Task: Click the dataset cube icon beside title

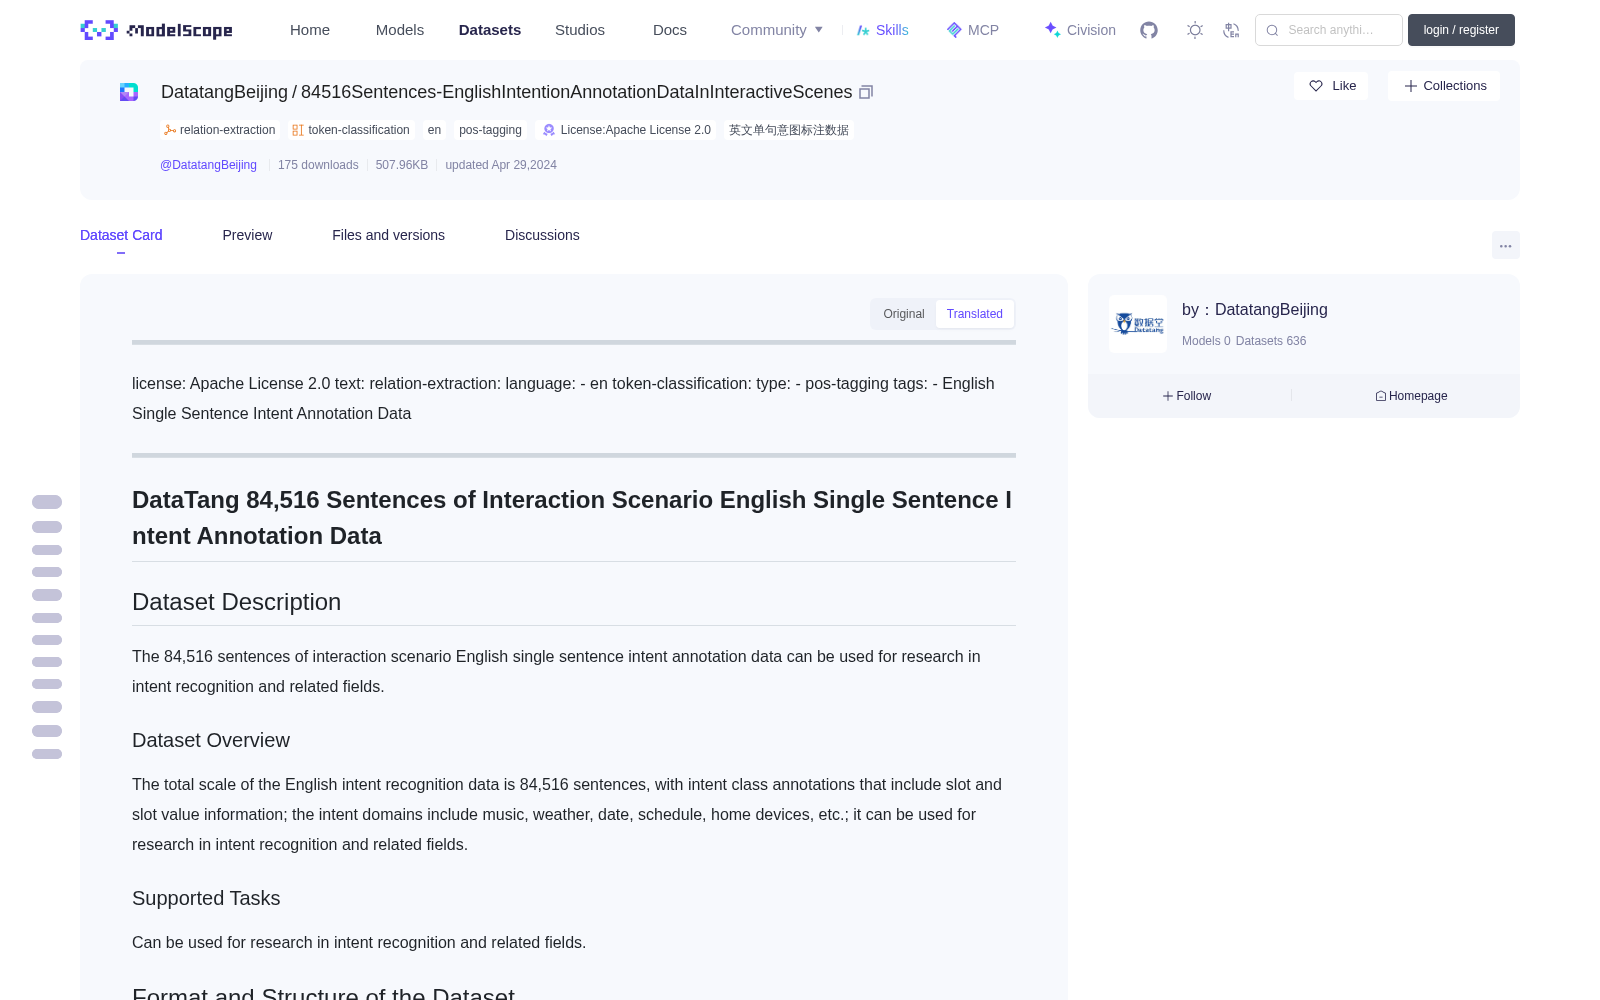Action: (129, 92)
